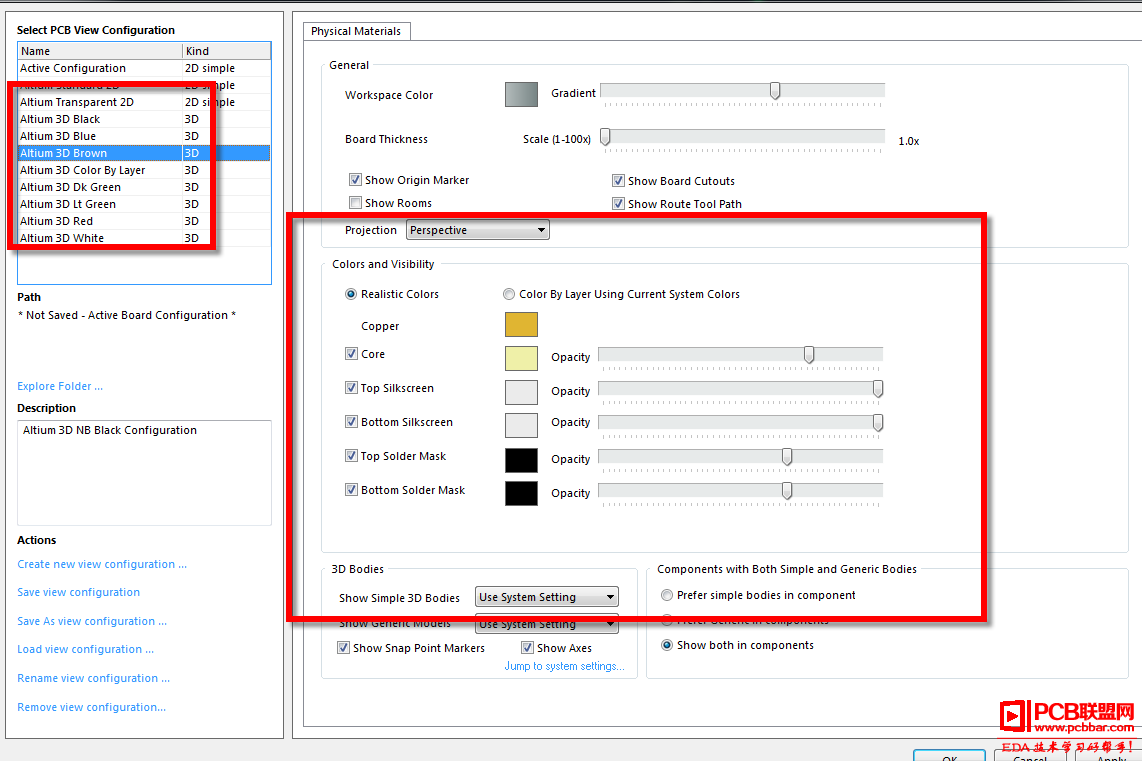Pick the Altium 3D Lt Green configuration
The width and height of the screenshot is (1142, 761).
(144, 204)
